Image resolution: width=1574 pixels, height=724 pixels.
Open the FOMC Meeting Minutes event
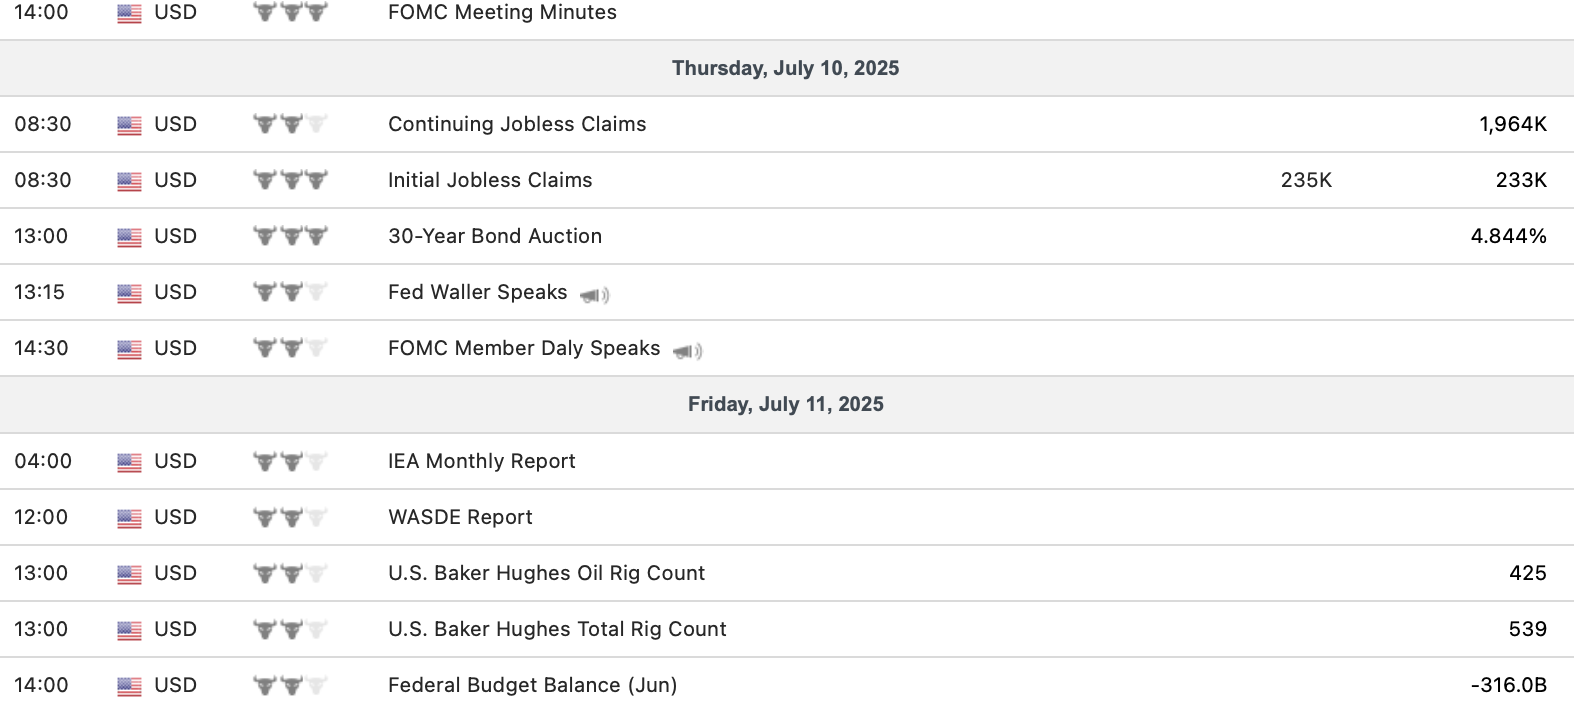(502, 13)
